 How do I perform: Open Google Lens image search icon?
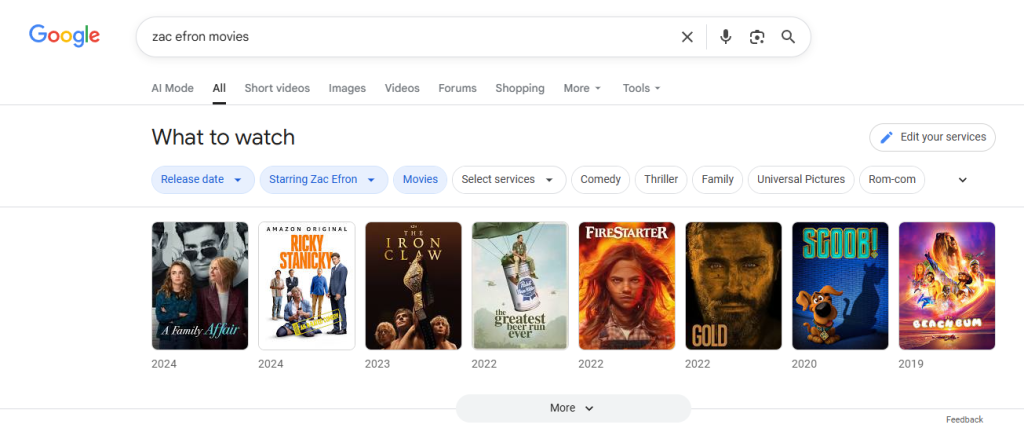(x=757, y=37)
